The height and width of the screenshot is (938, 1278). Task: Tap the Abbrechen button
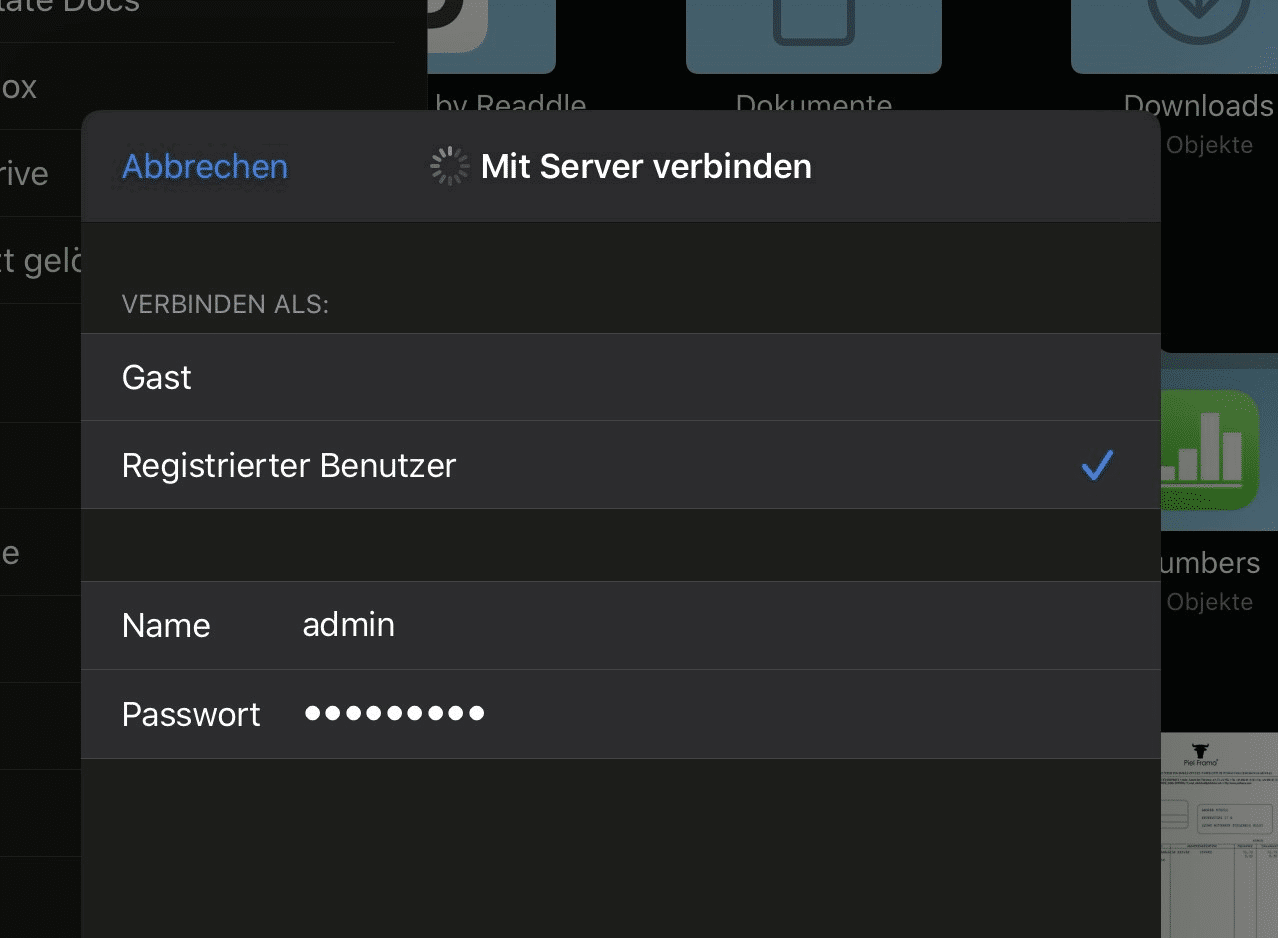pyautogui.click(x=204, y=166)
